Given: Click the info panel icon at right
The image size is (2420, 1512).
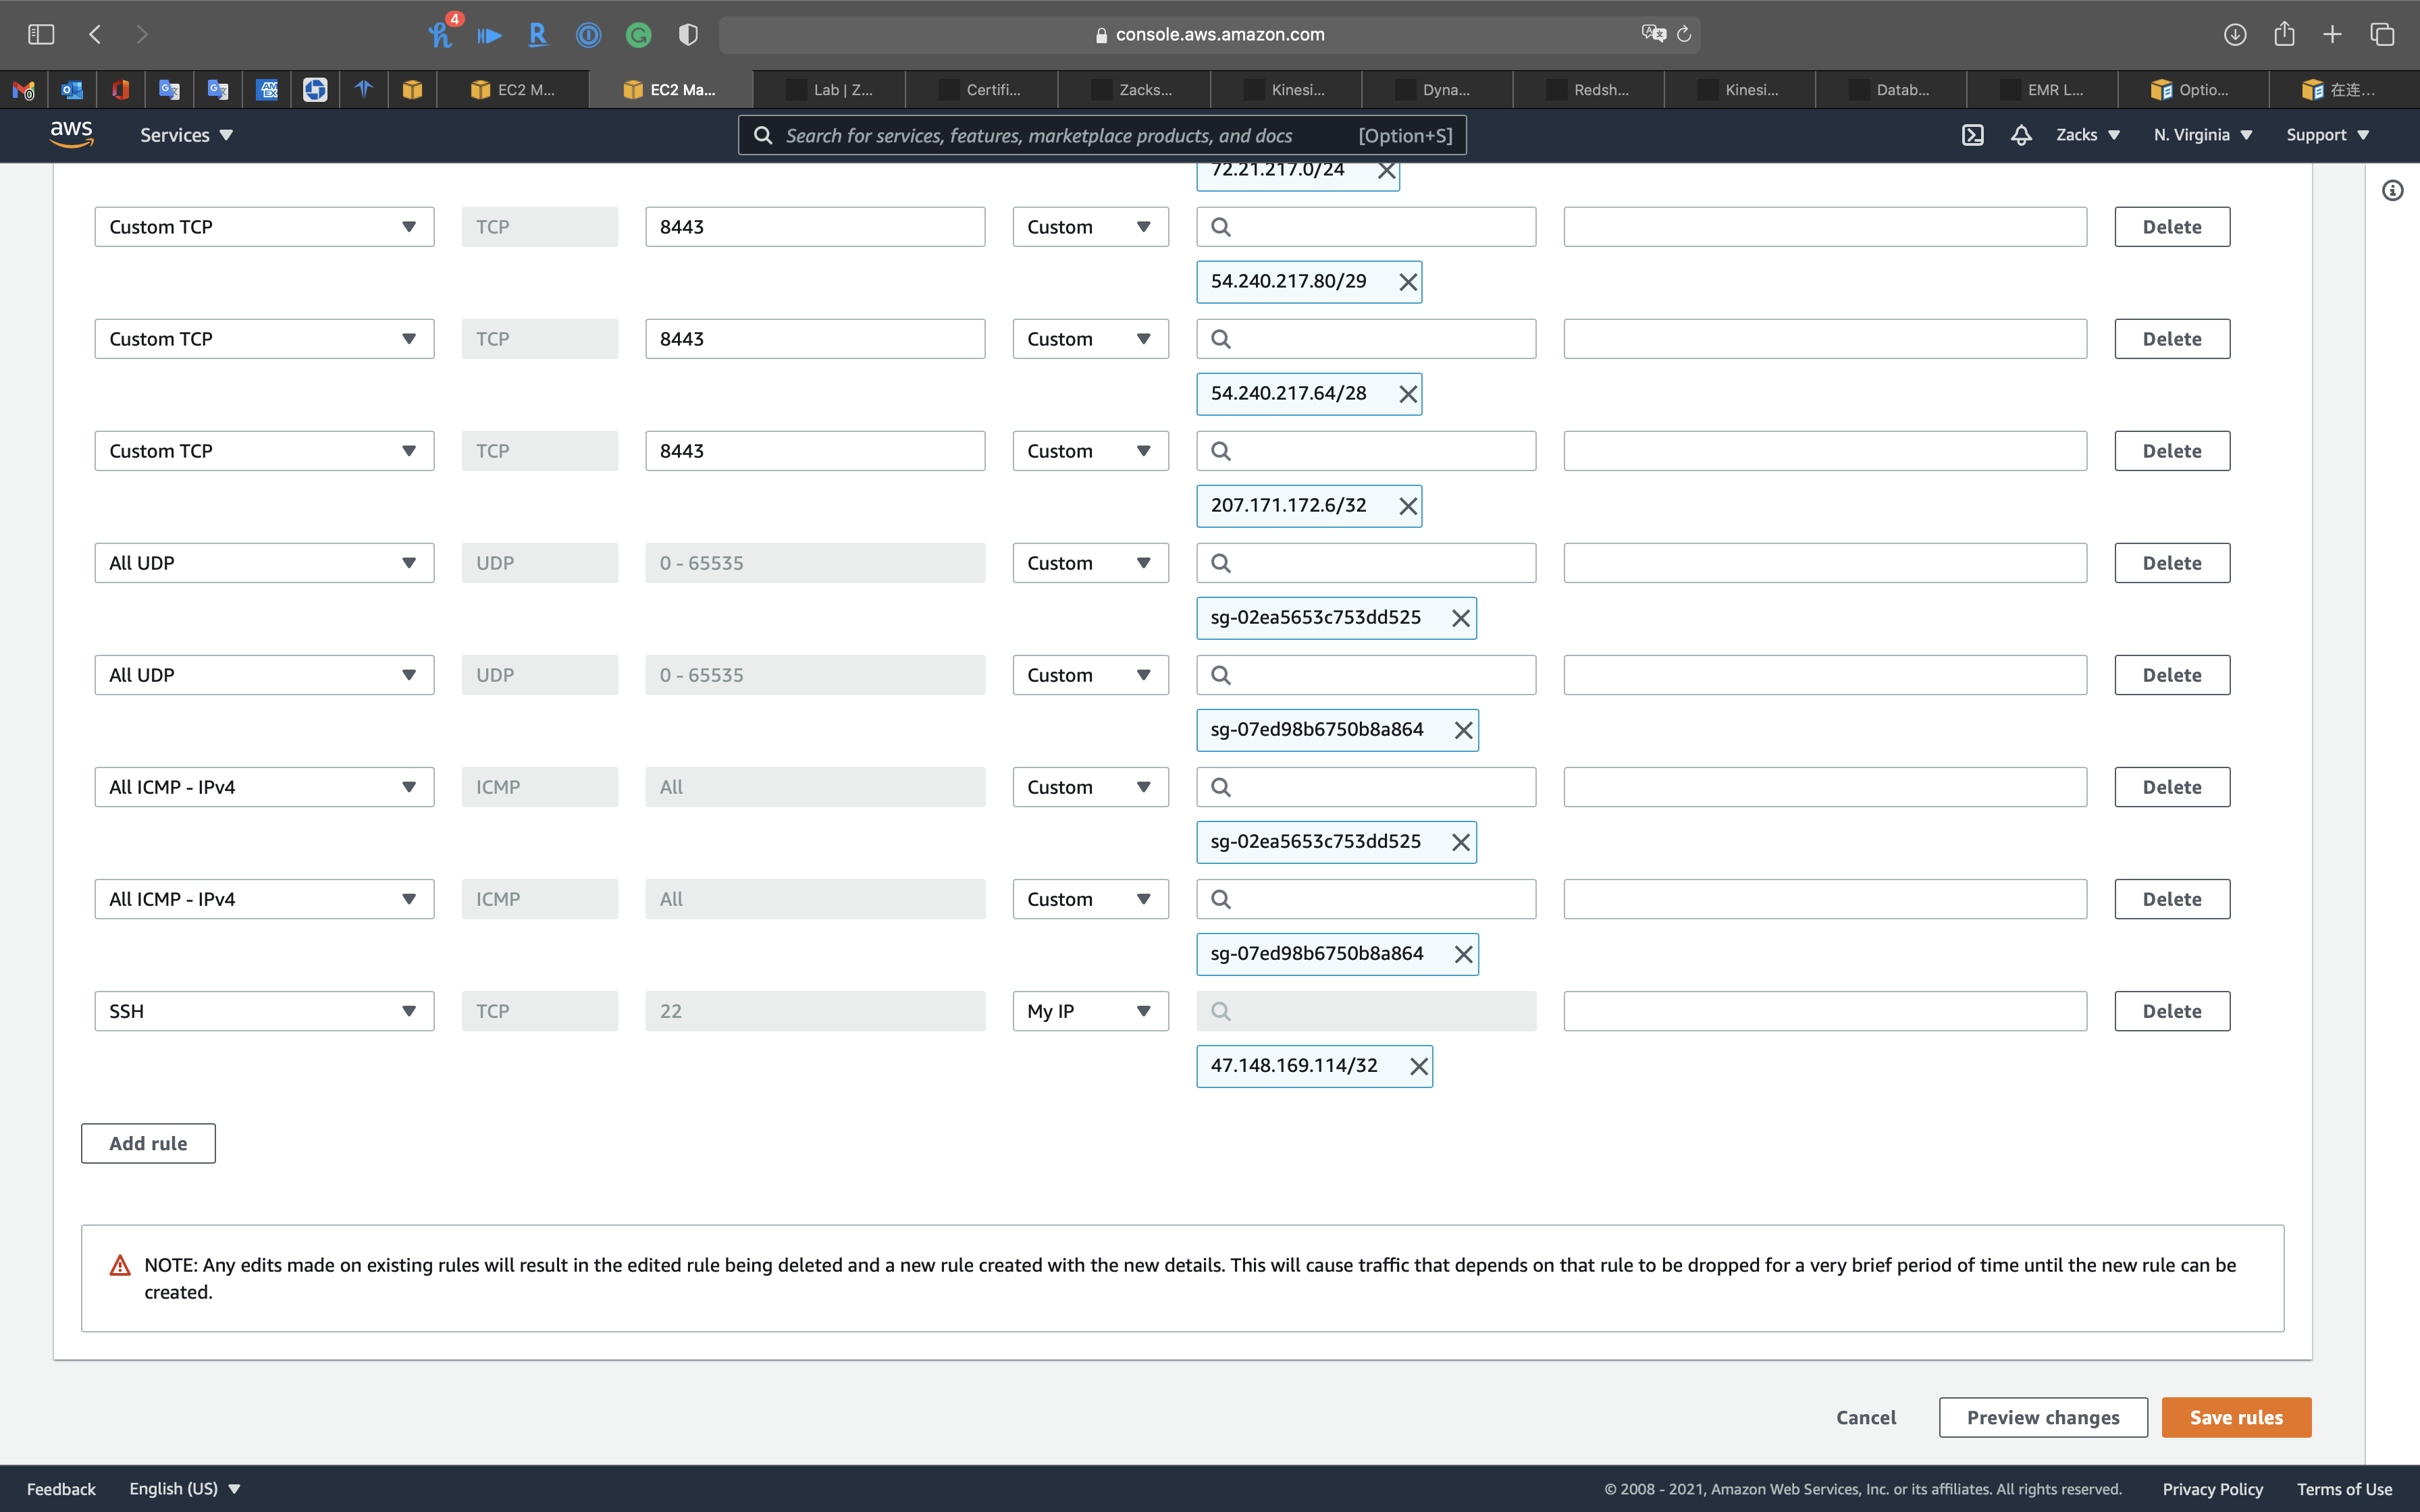Looking at the screenshot, I should coord(2392,190).
